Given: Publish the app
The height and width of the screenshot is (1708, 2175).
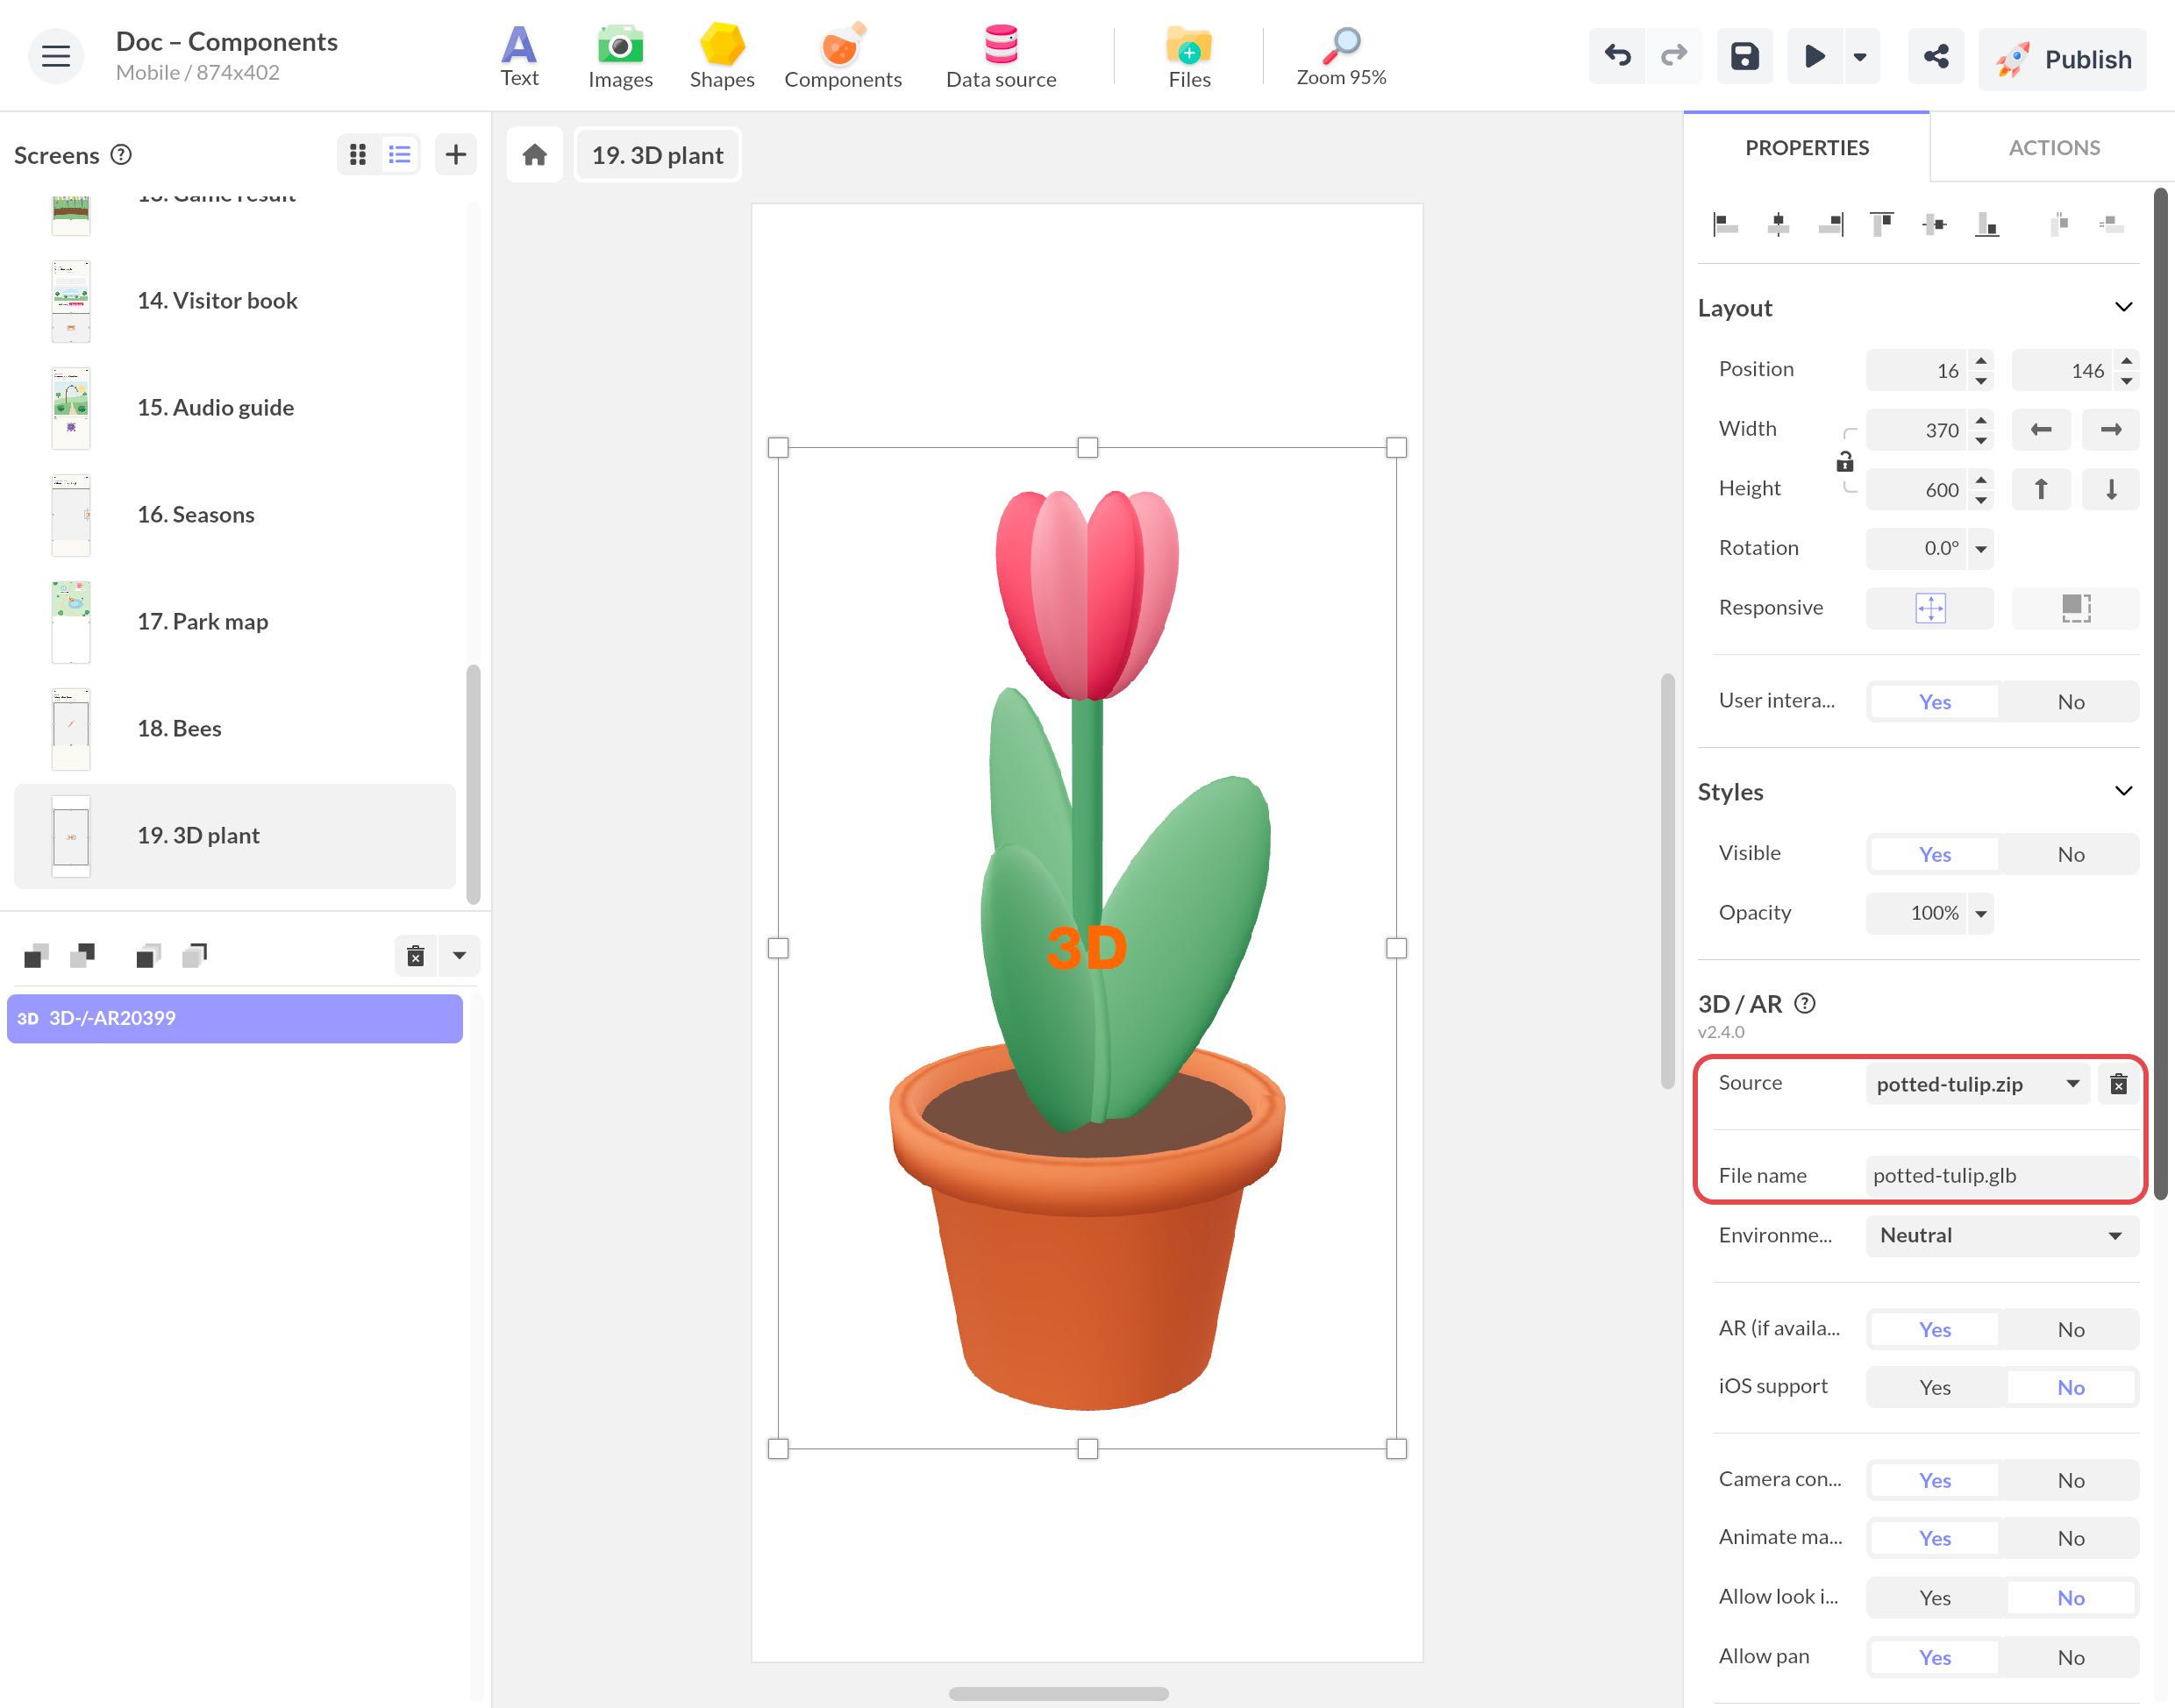Looking at the screenshot, I should pyautogui.click(x=2062, y=59).
